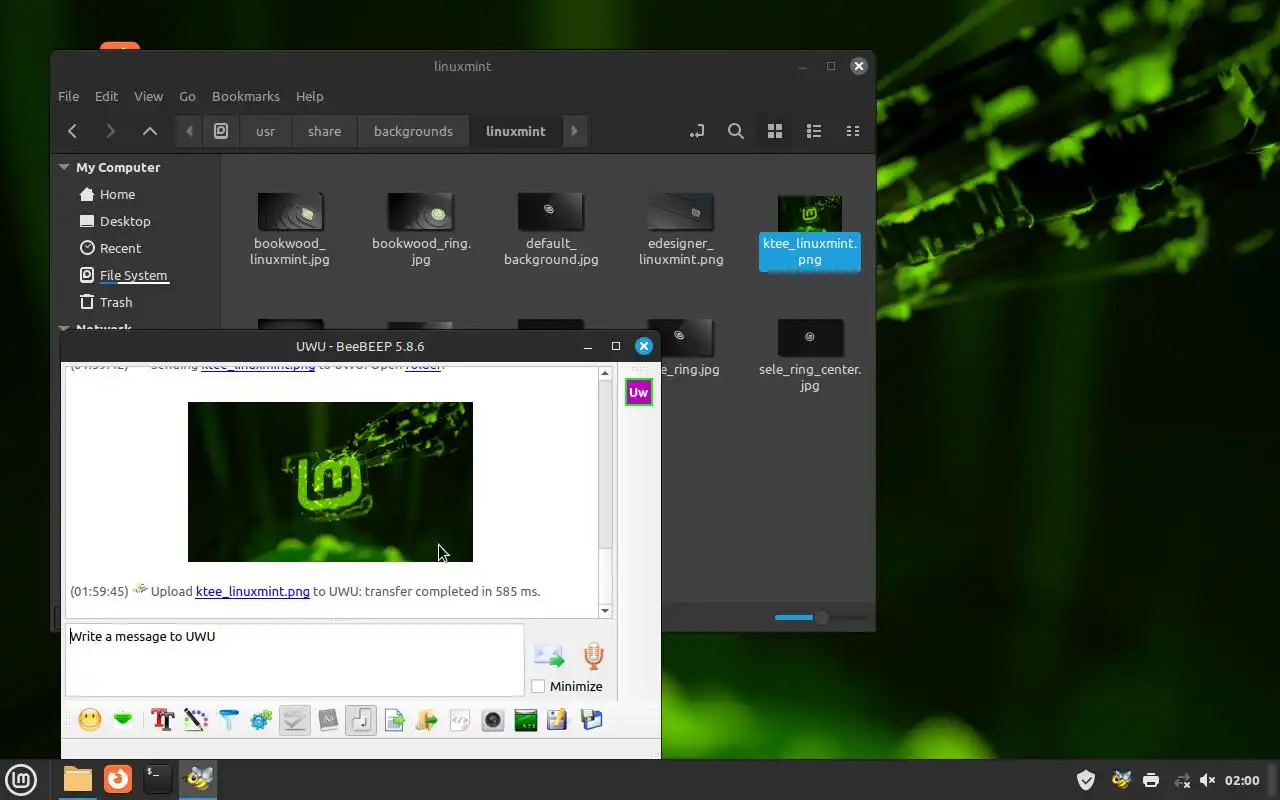Send the message with the envelope arrow button

(x=549, y=656)
